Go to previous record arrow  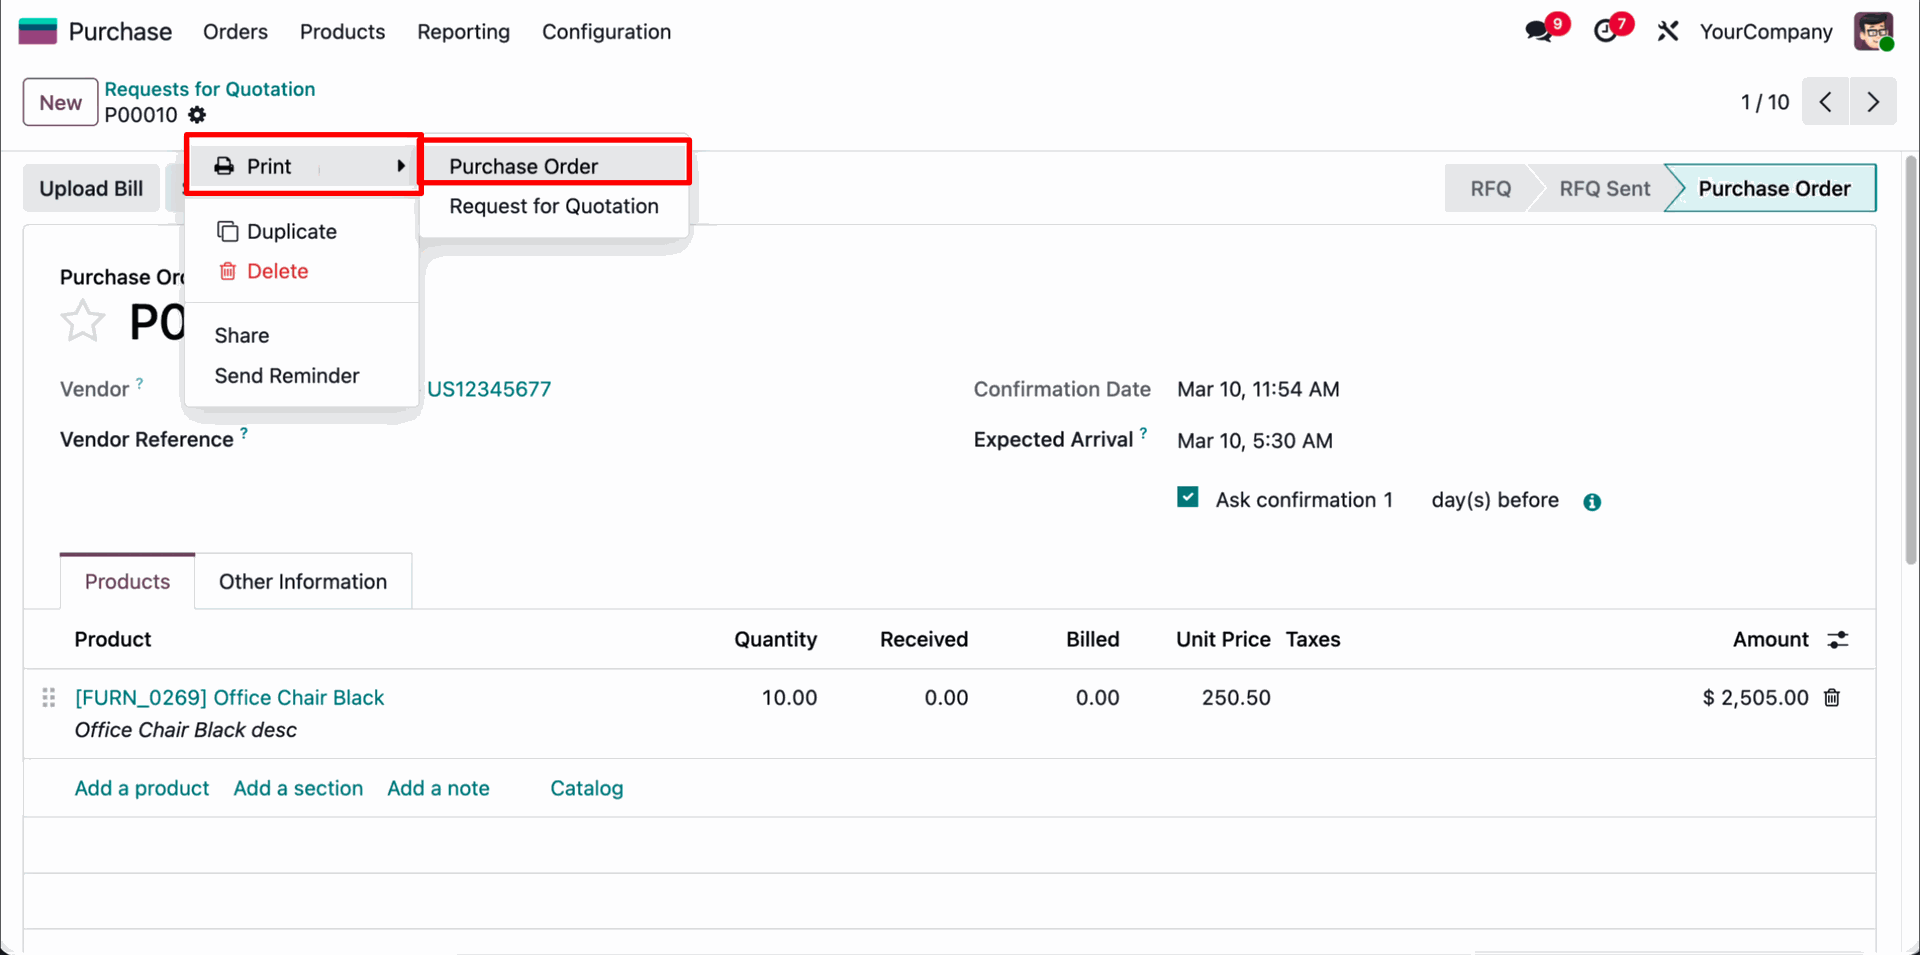click(x=1826, y=102)
